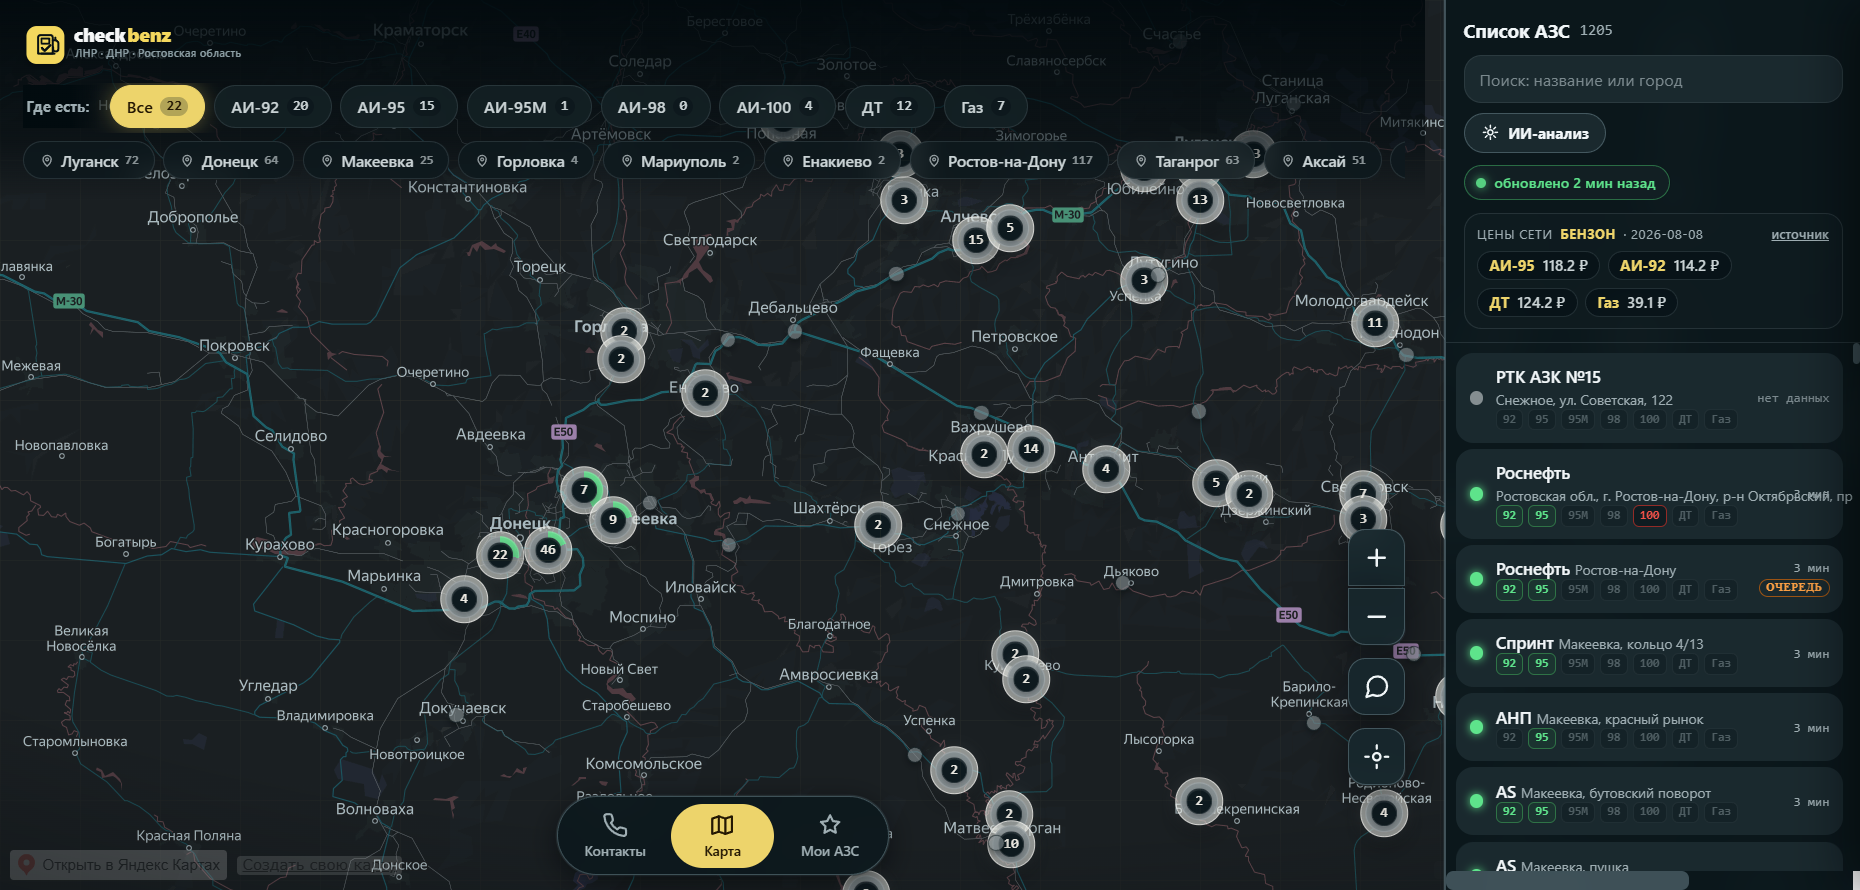Select the Мариуполь city chip
The height and width of the screenshot is (890, 1860).
pyautogui.click(x=679, y=161)
